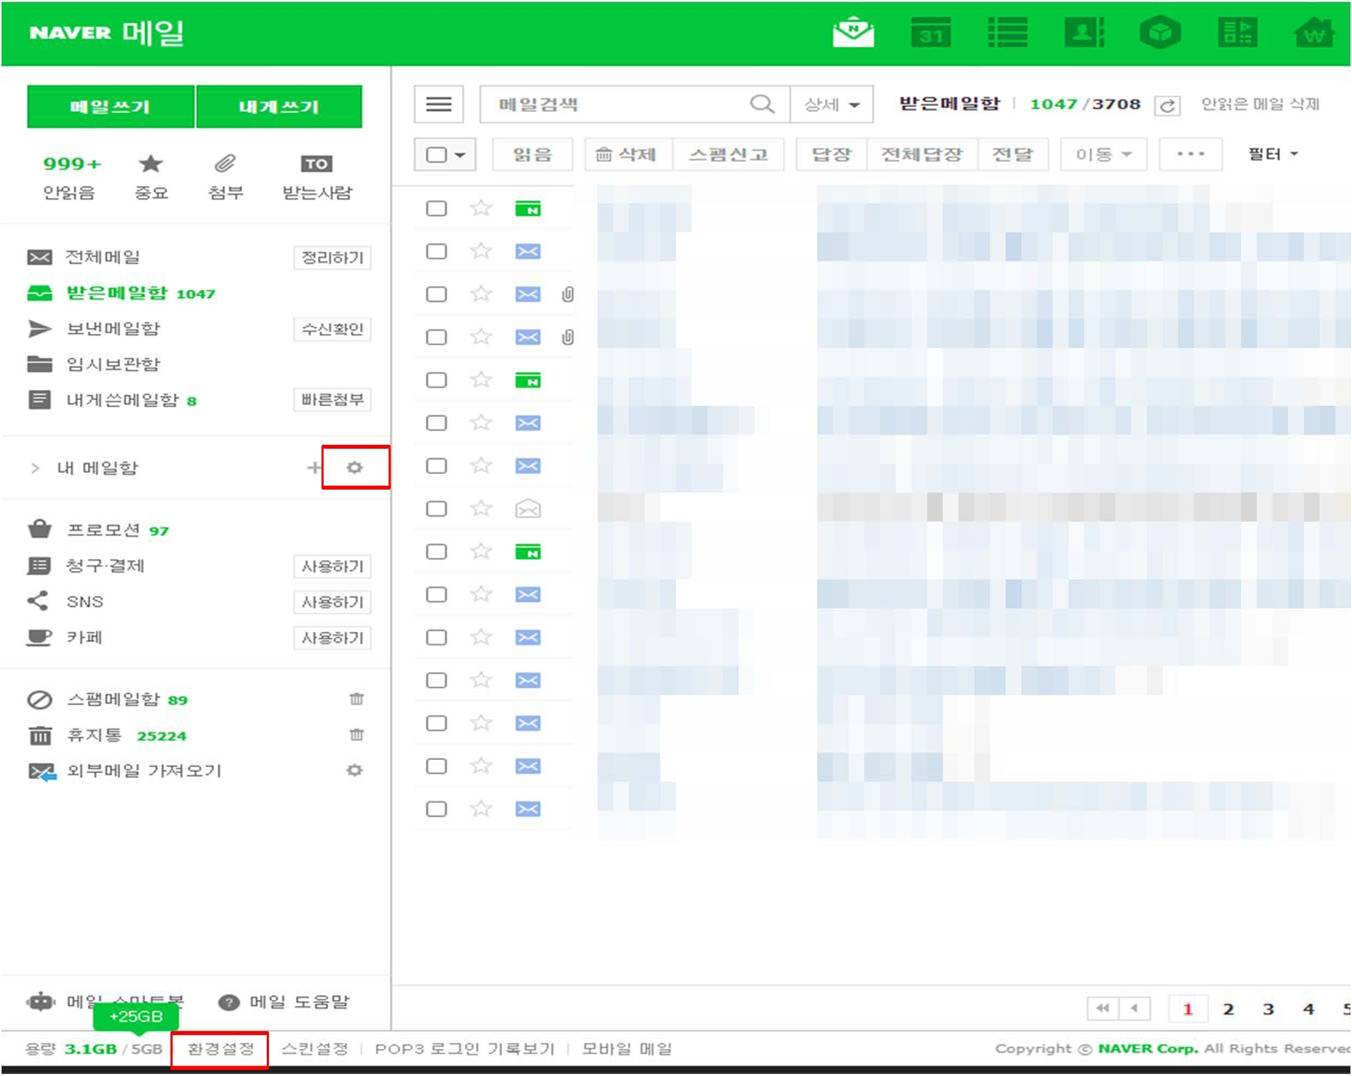
Task: Open POP3 로그인 기록보기 link
Action: (464, 1049)
